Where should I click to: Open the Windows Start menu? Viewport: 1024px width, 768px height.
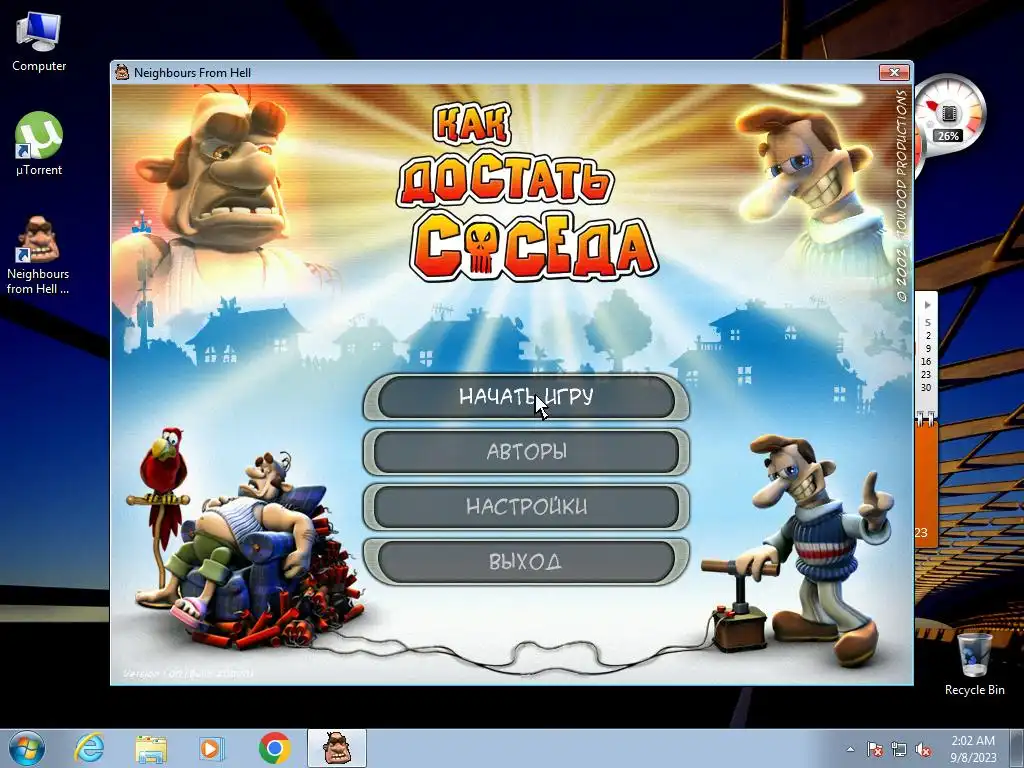tap(27, 748)
